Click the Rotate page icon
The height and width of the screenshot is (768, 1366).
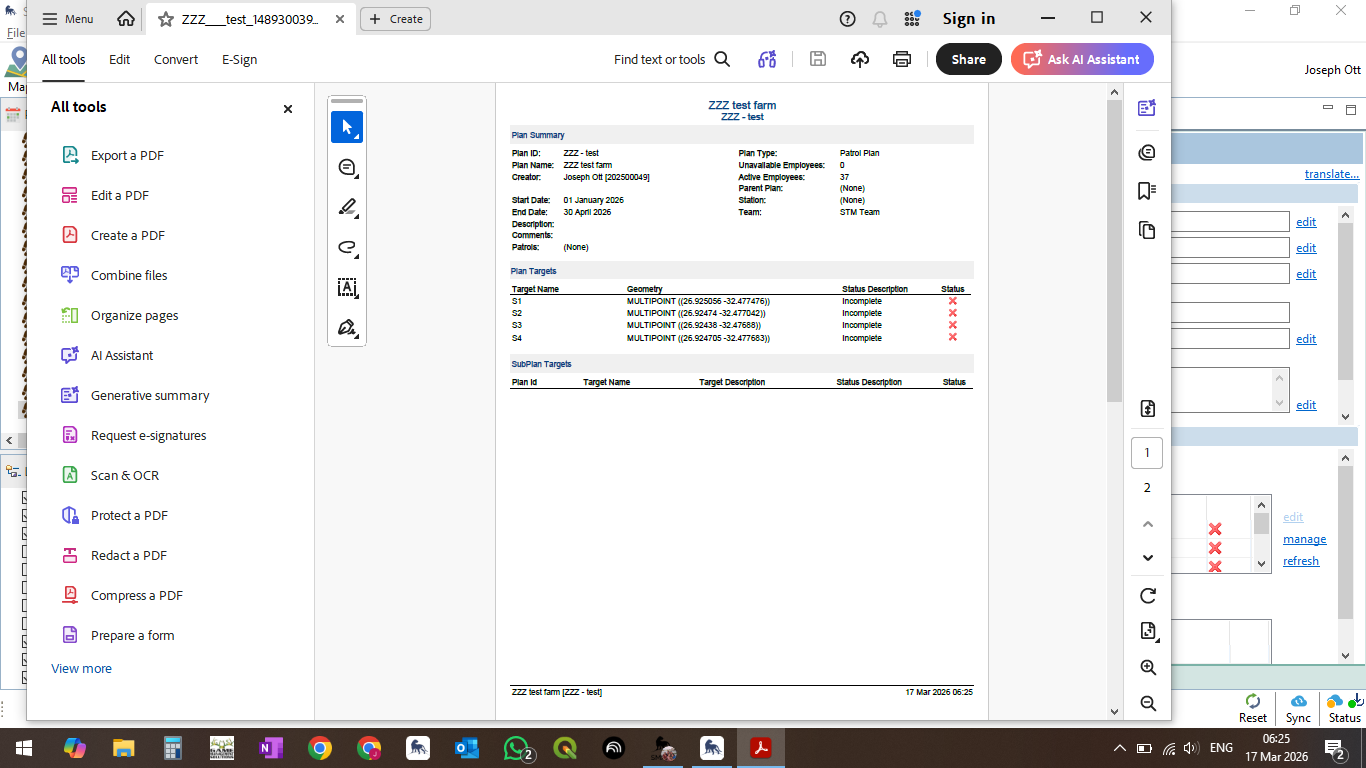(x=1147, y=596)
